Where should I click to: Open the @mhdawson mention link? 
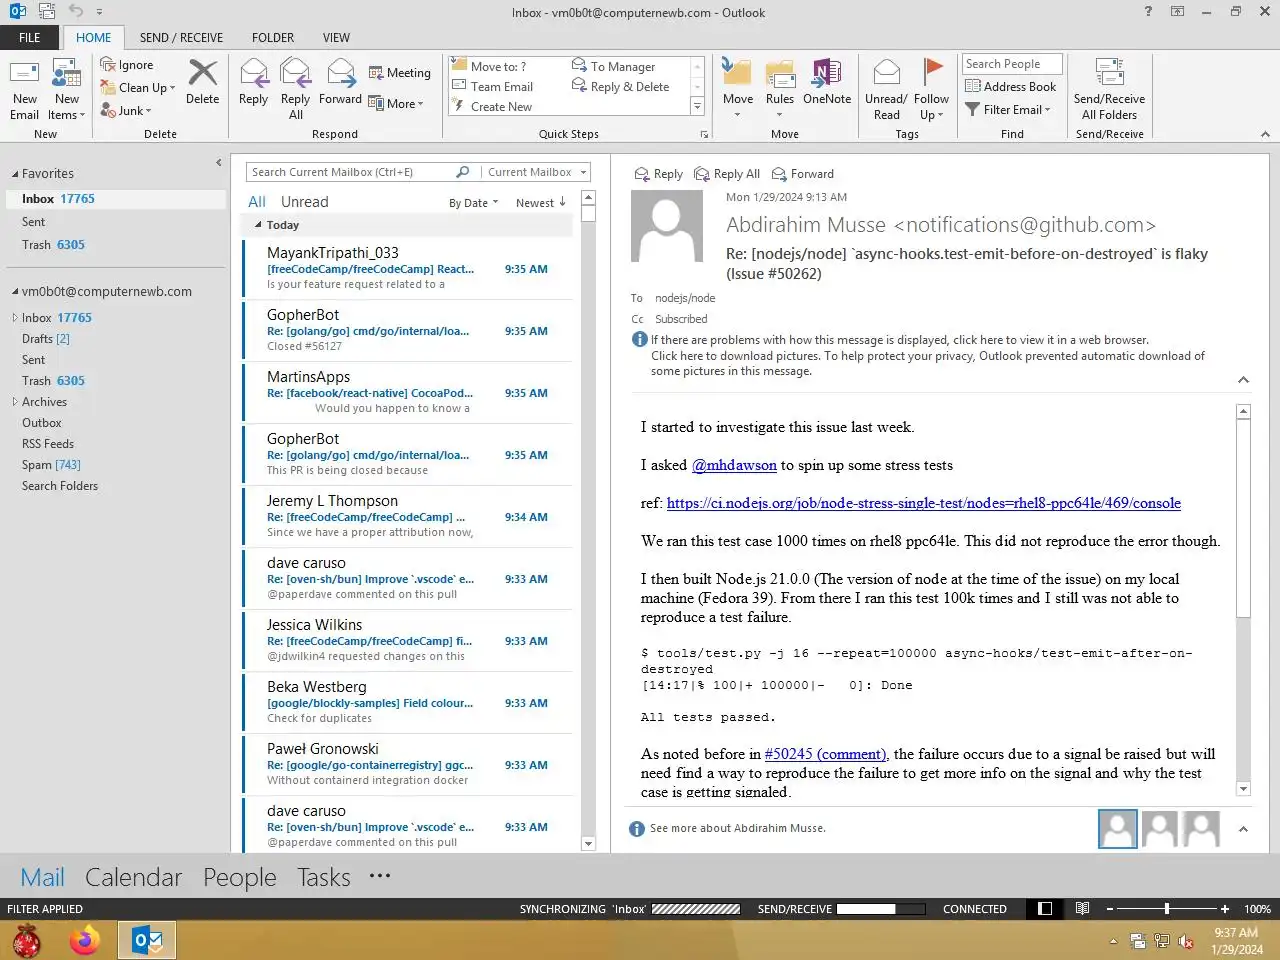coord(734,465)
